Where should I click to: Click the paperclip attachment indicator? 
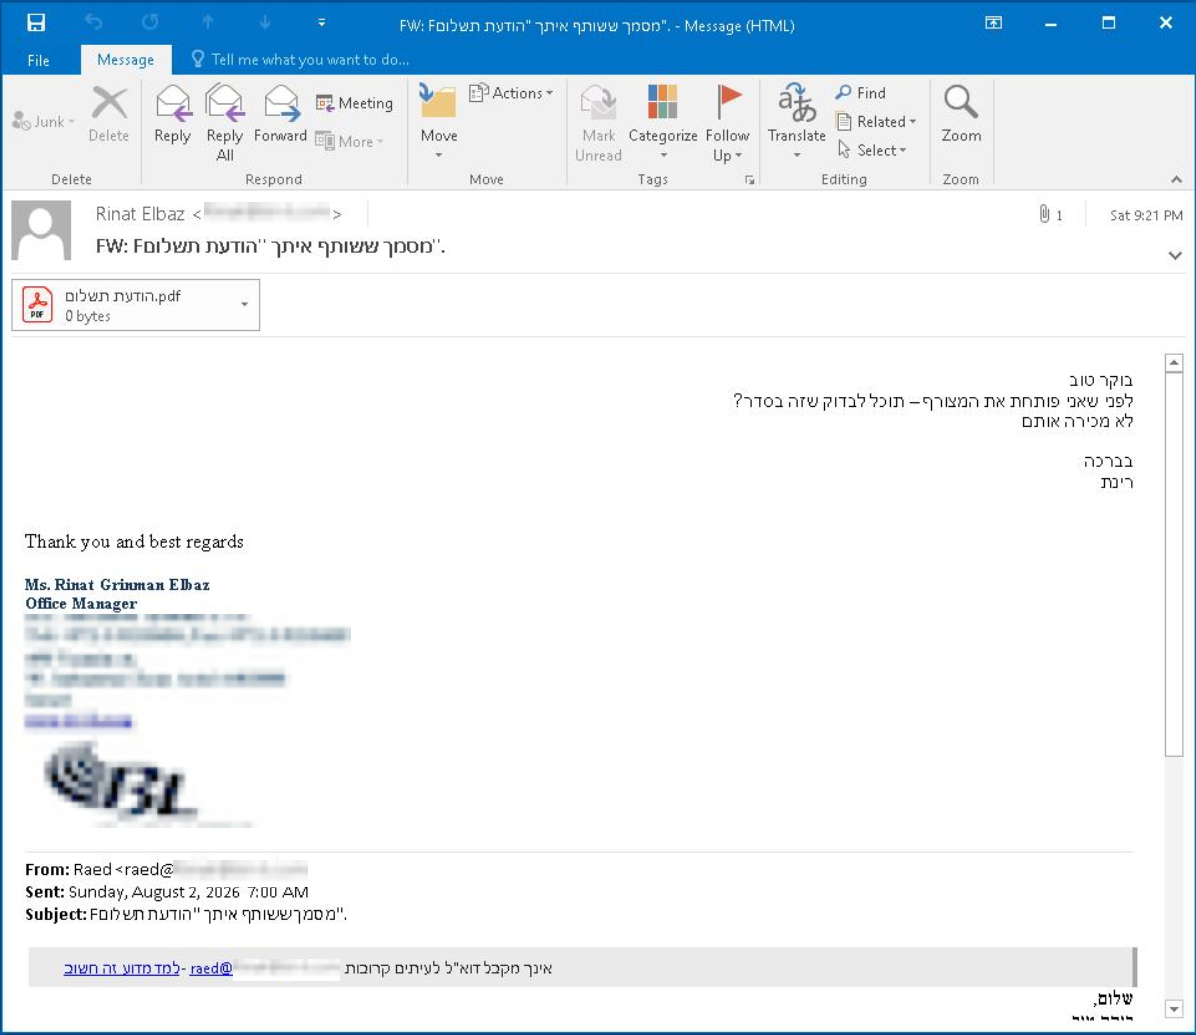[x=1044, y=214]
